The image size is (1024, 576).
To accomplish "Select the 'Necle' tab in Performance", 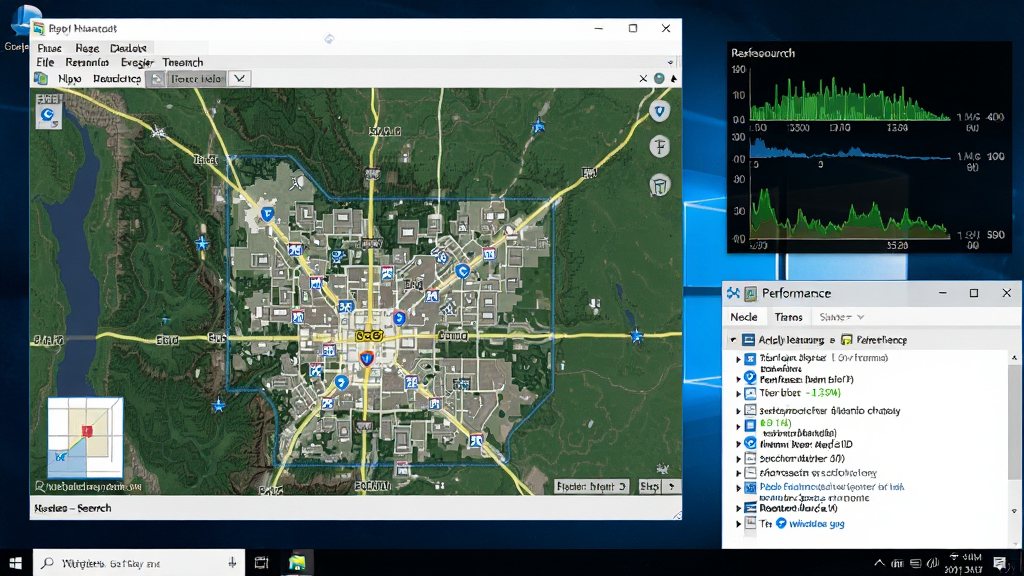I will click(x=744, y=317).
